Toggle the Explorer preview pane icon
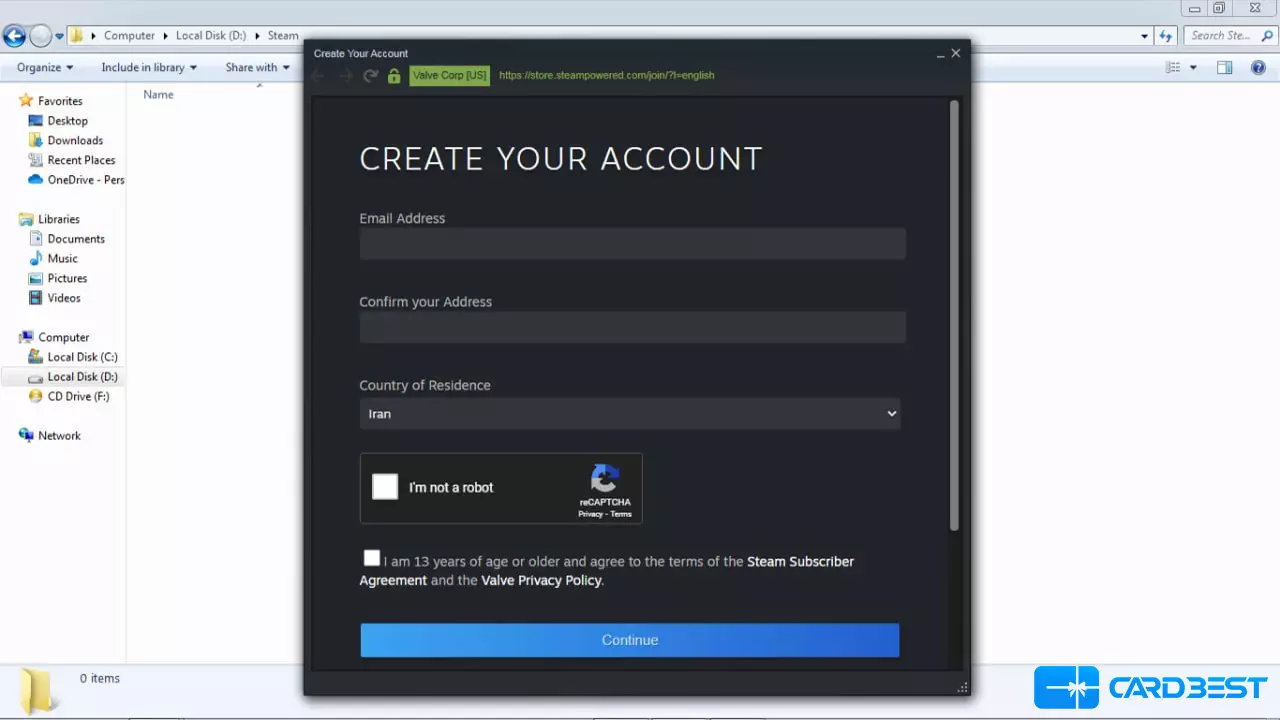The width and height of the screenshot is (1280, 720). 1224,68
